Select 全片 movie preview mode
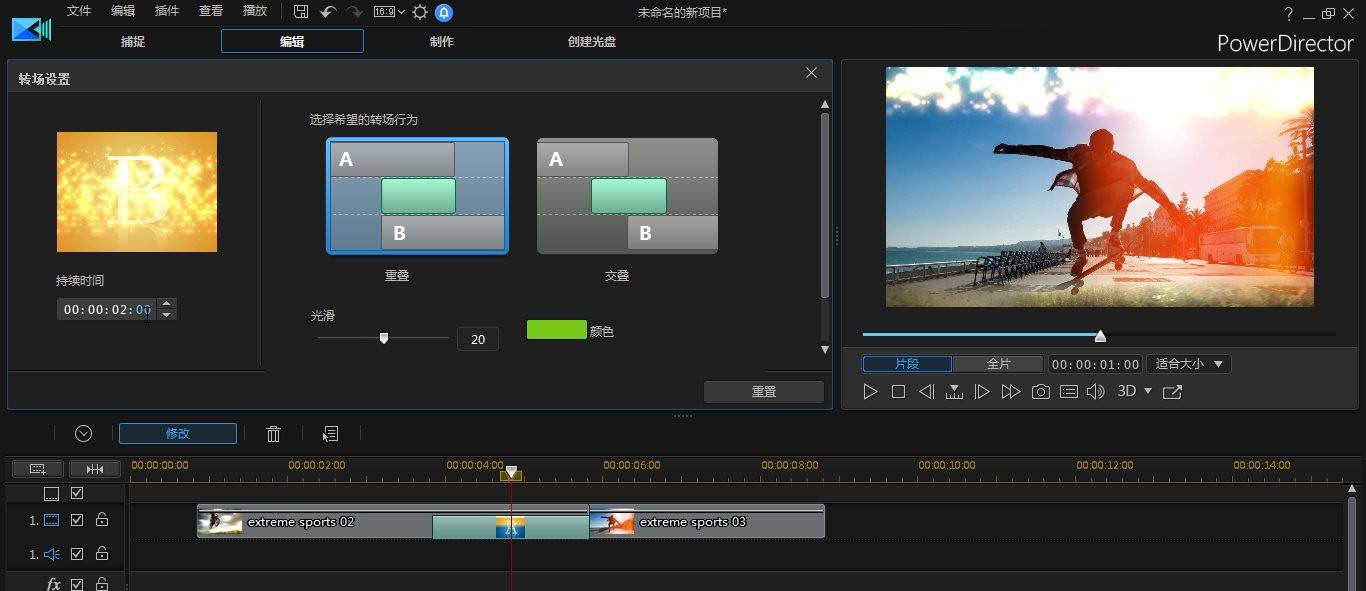The width and height of the screenshot is (1366, 591). click(x=998, y=364)
